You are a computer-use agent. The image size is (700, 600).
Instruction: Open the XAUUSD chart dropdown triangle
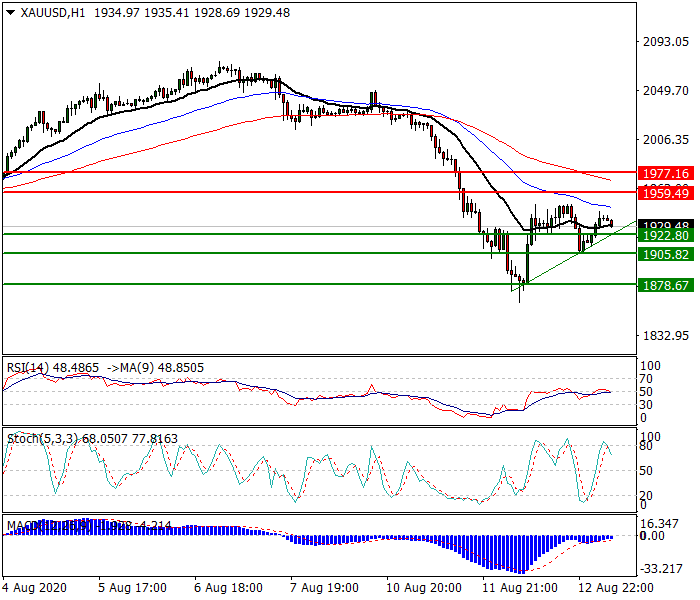pyautogui.click(x=11, y=12)
